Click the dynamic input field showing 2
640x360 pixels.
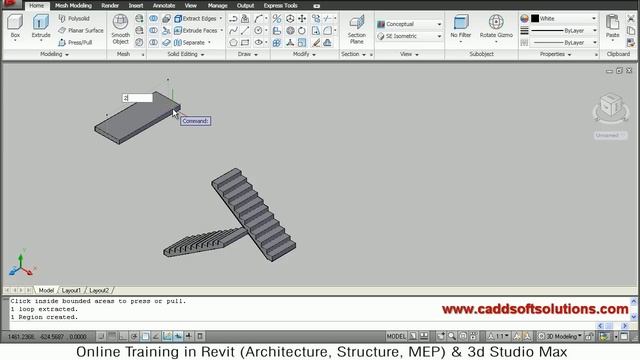pos(138,98)
